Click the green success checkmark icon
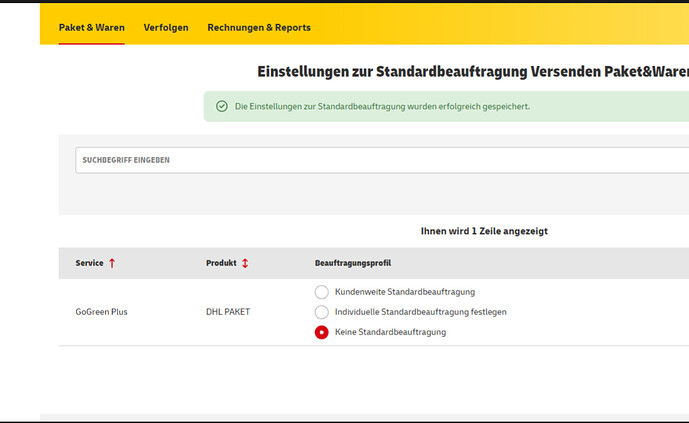Screen dimensions: 689x423 click(x=222, y=106)
